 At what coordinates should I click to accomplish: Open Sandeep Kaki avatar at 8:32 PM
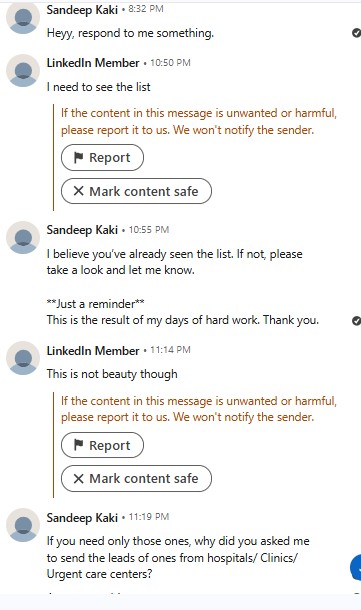[x=23, y=18]
